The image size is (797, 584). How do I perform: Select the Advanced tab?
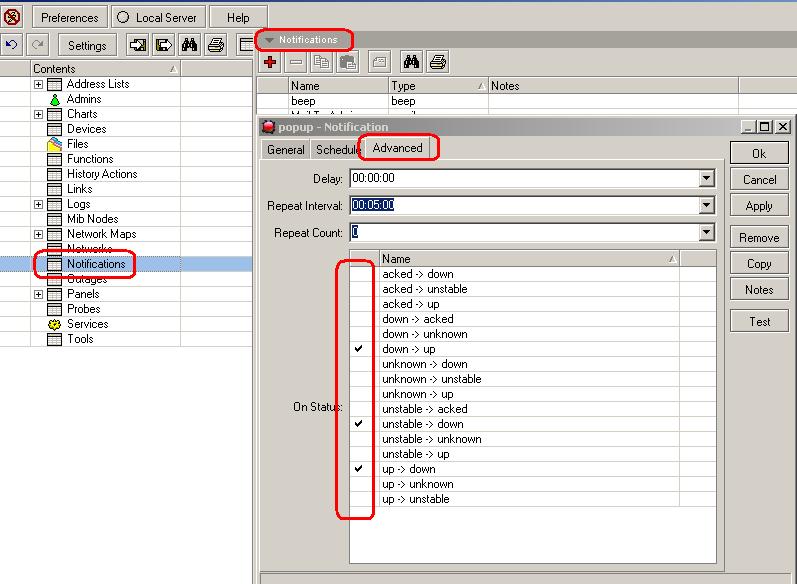(397, 147)
